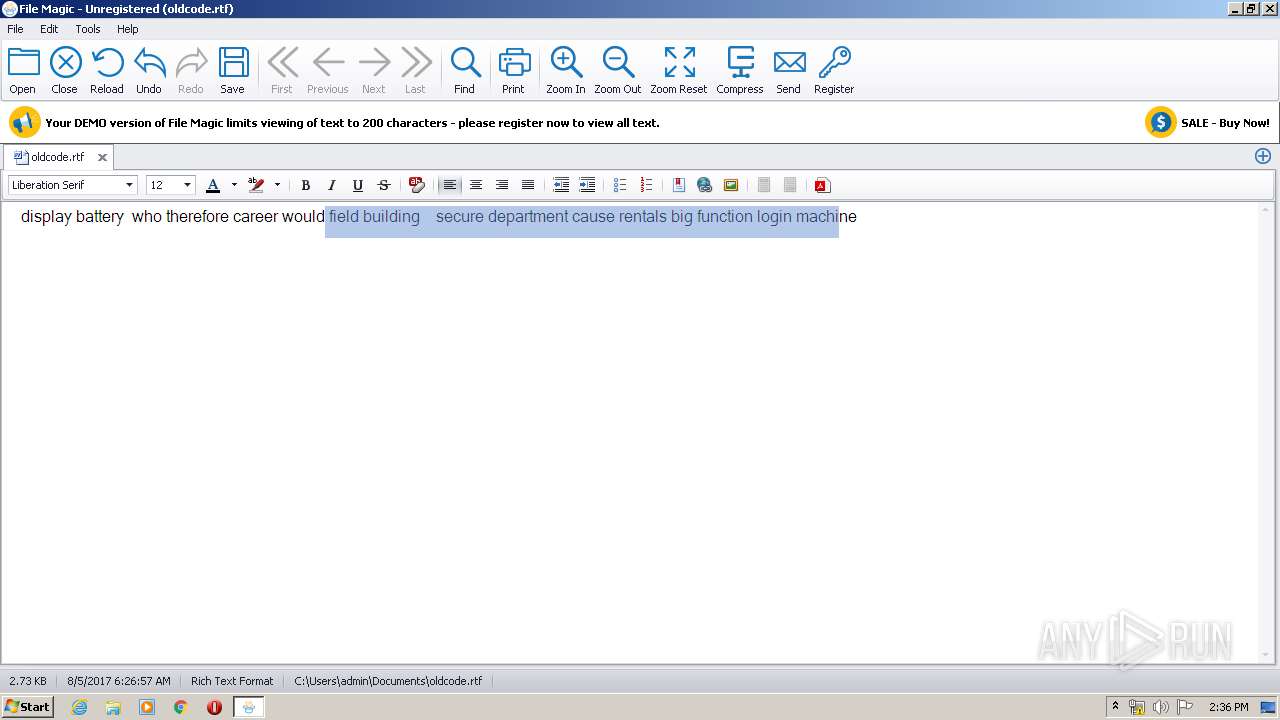
Task: Click the megaphone demo notice icon
Action: point(24,122)
